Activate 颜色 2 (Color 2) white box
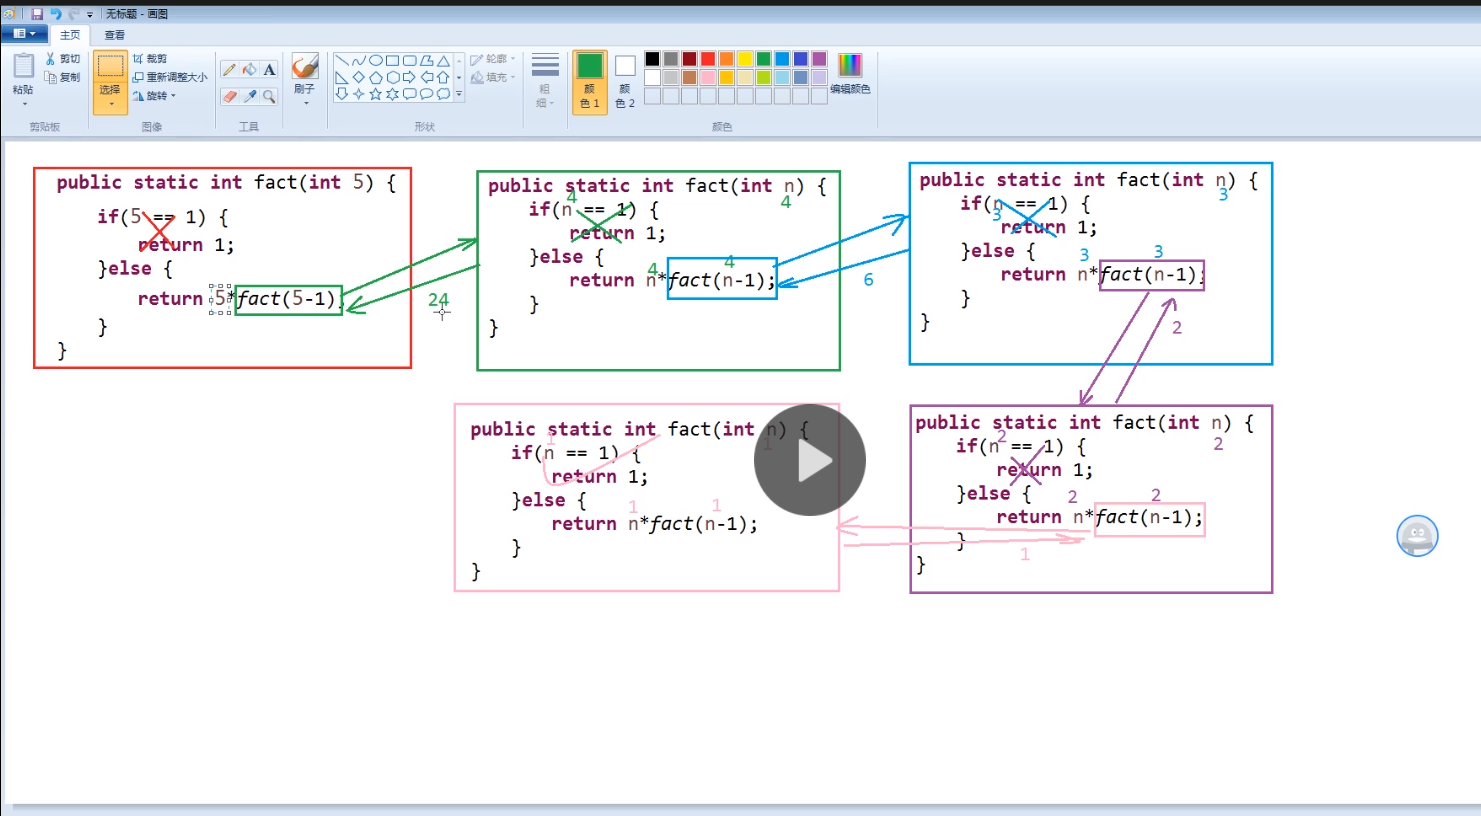Screen dimensions: 1481x816 [625, 82]
